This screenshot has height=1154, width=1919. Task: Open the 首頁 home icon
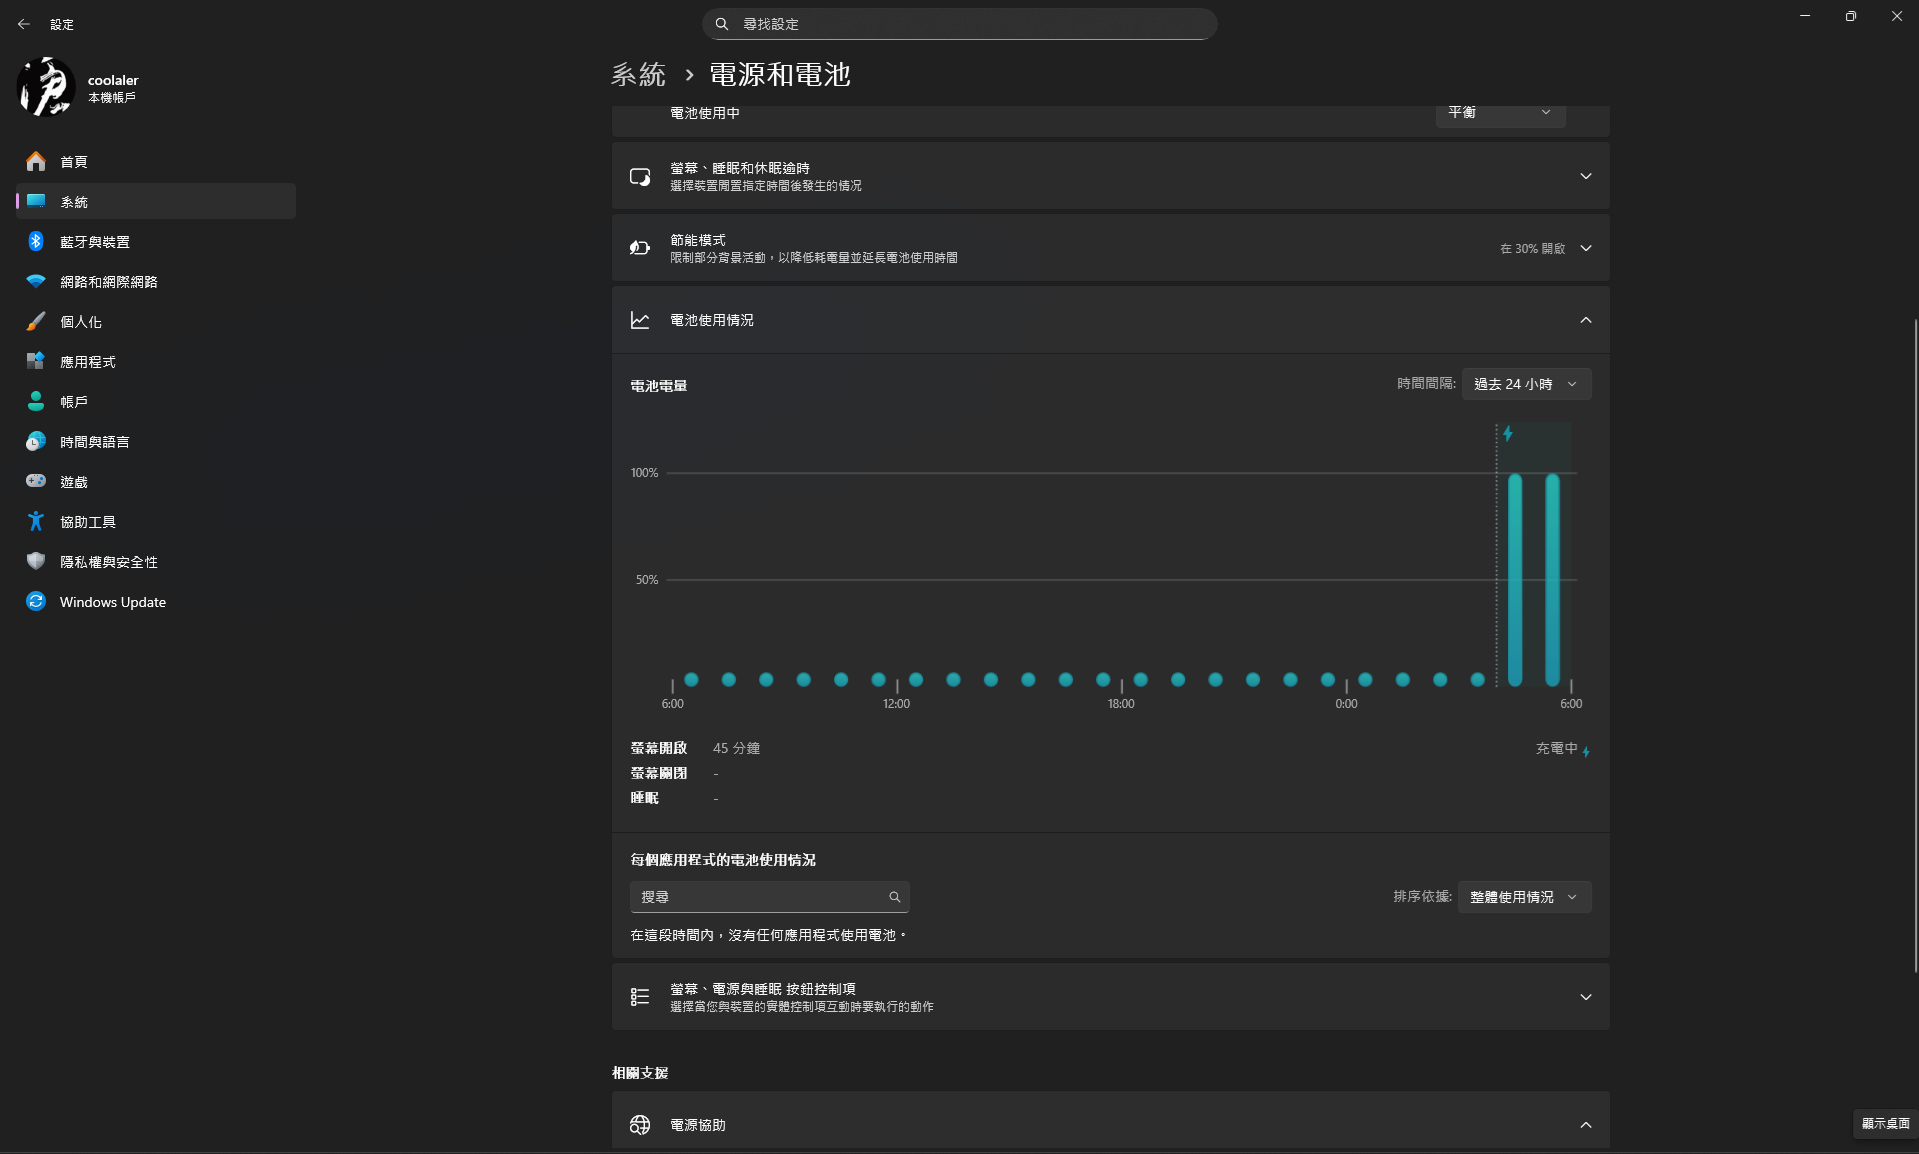36,161
